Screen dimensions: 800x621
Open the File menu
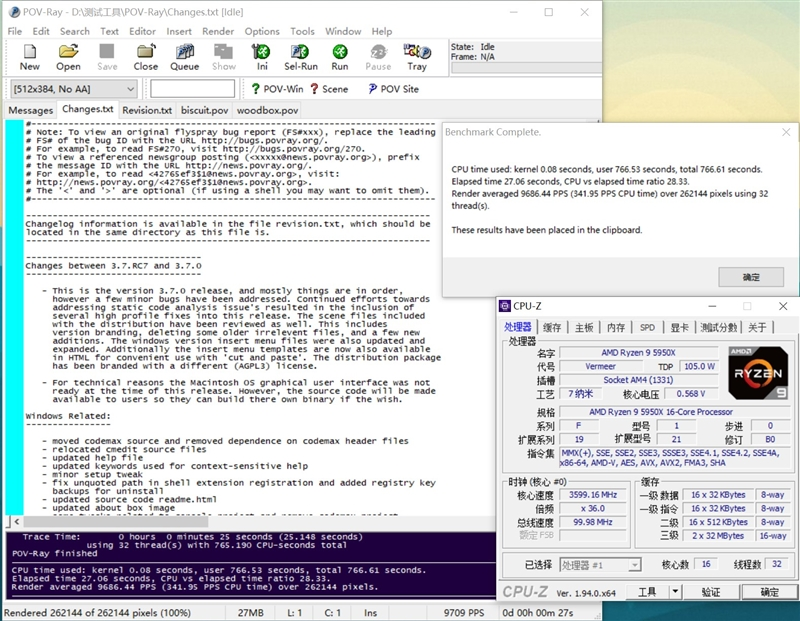click(15, 31)
